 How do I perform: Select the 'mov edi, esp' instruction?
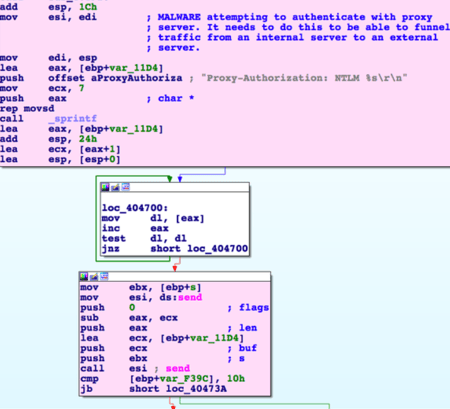click(x=49, y=58)
